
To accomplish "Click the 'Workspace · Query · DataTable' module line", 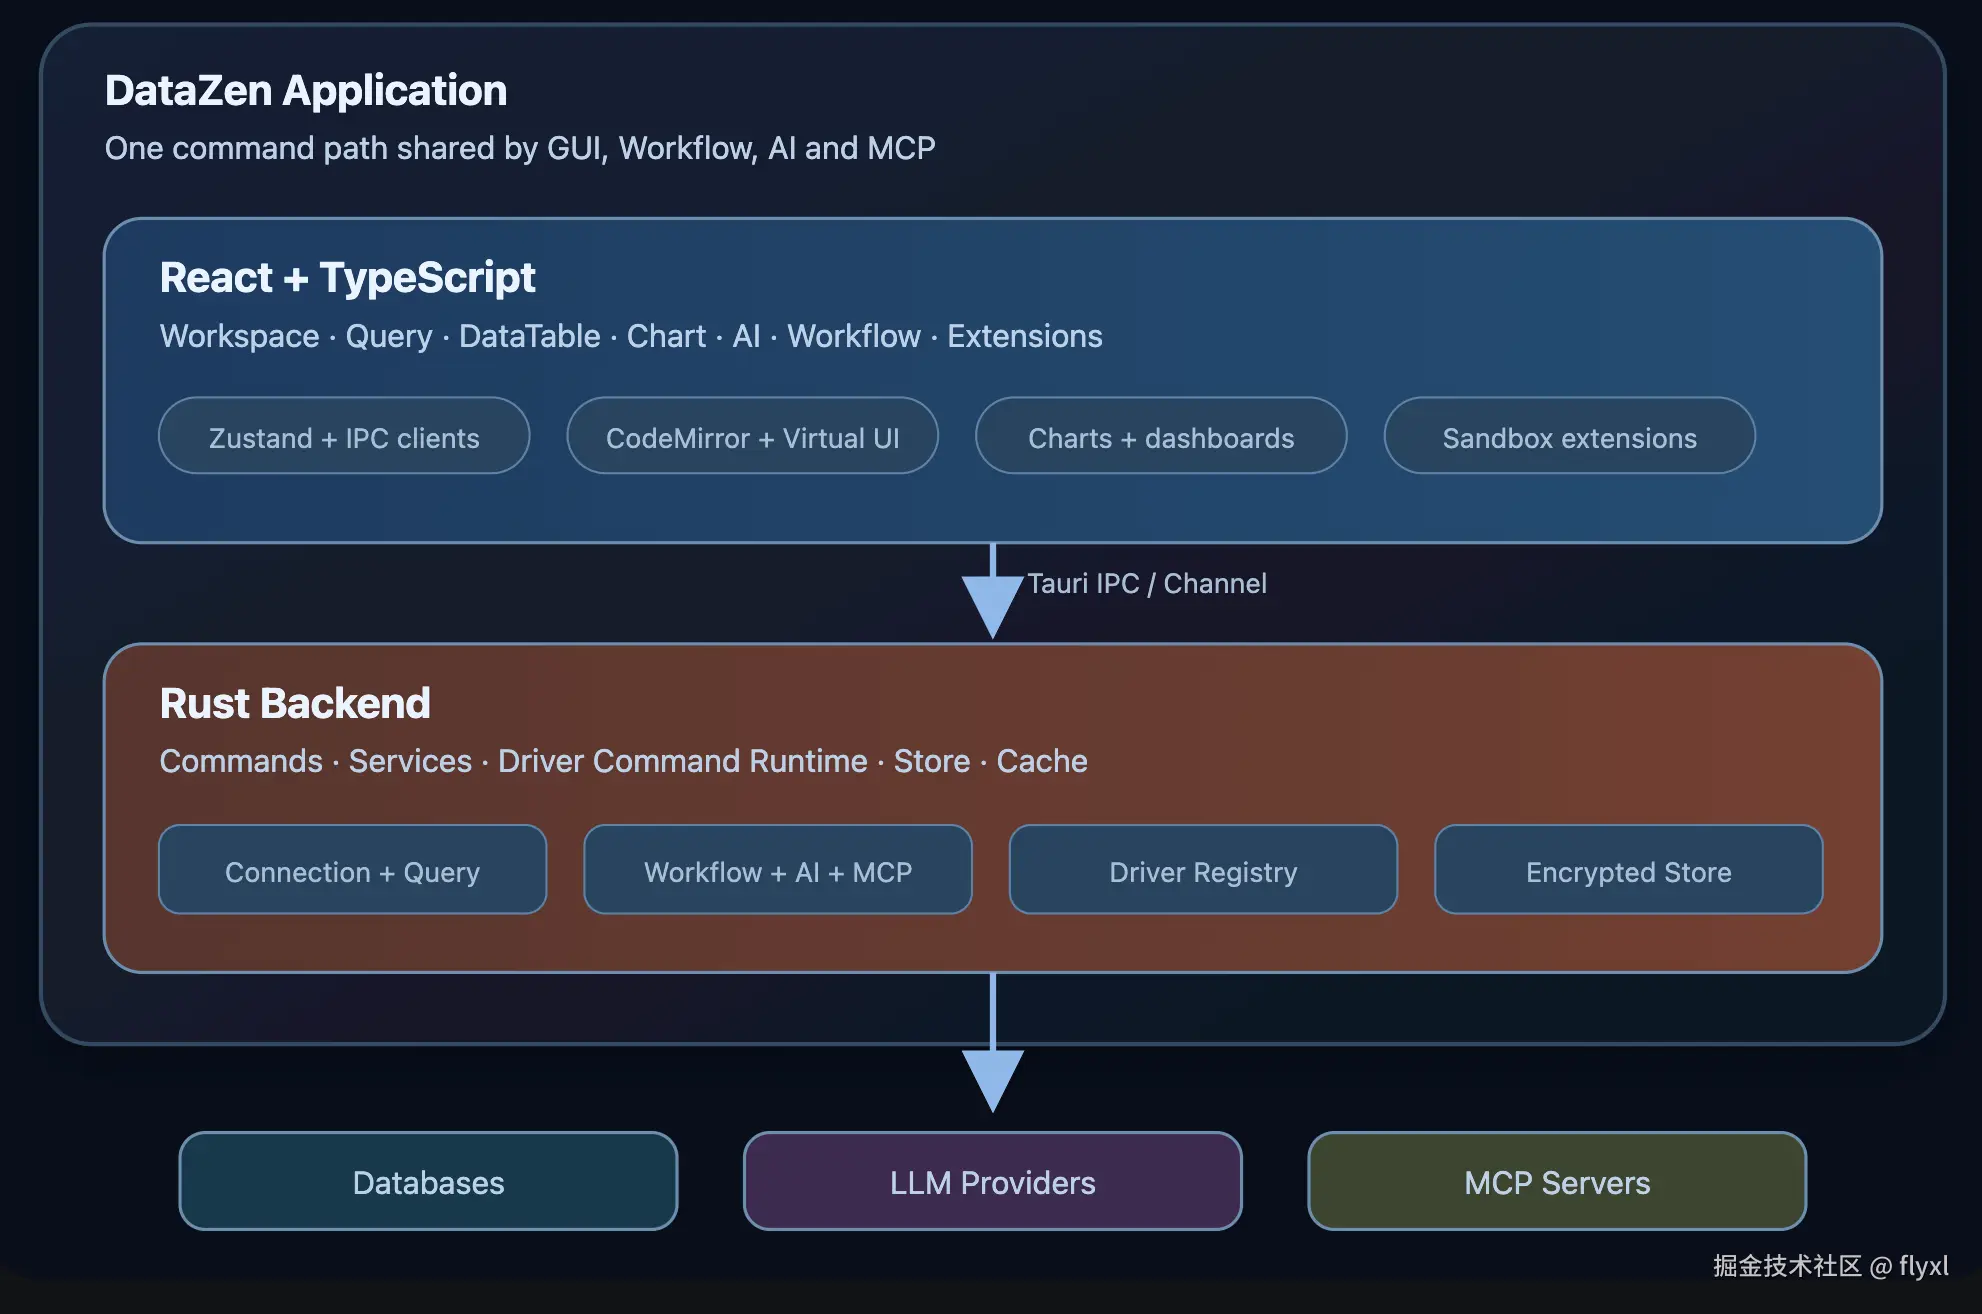I will (631, 336).
